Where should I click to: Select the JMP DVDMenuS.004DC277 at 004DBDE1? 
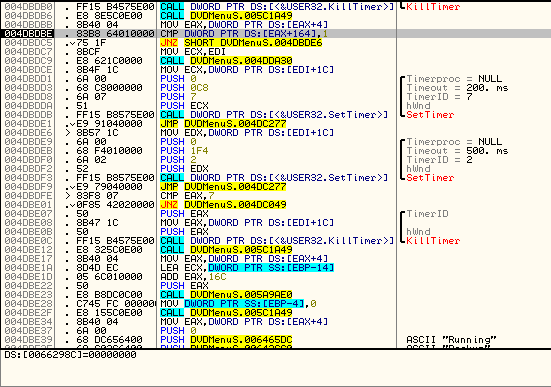[223, 124]
